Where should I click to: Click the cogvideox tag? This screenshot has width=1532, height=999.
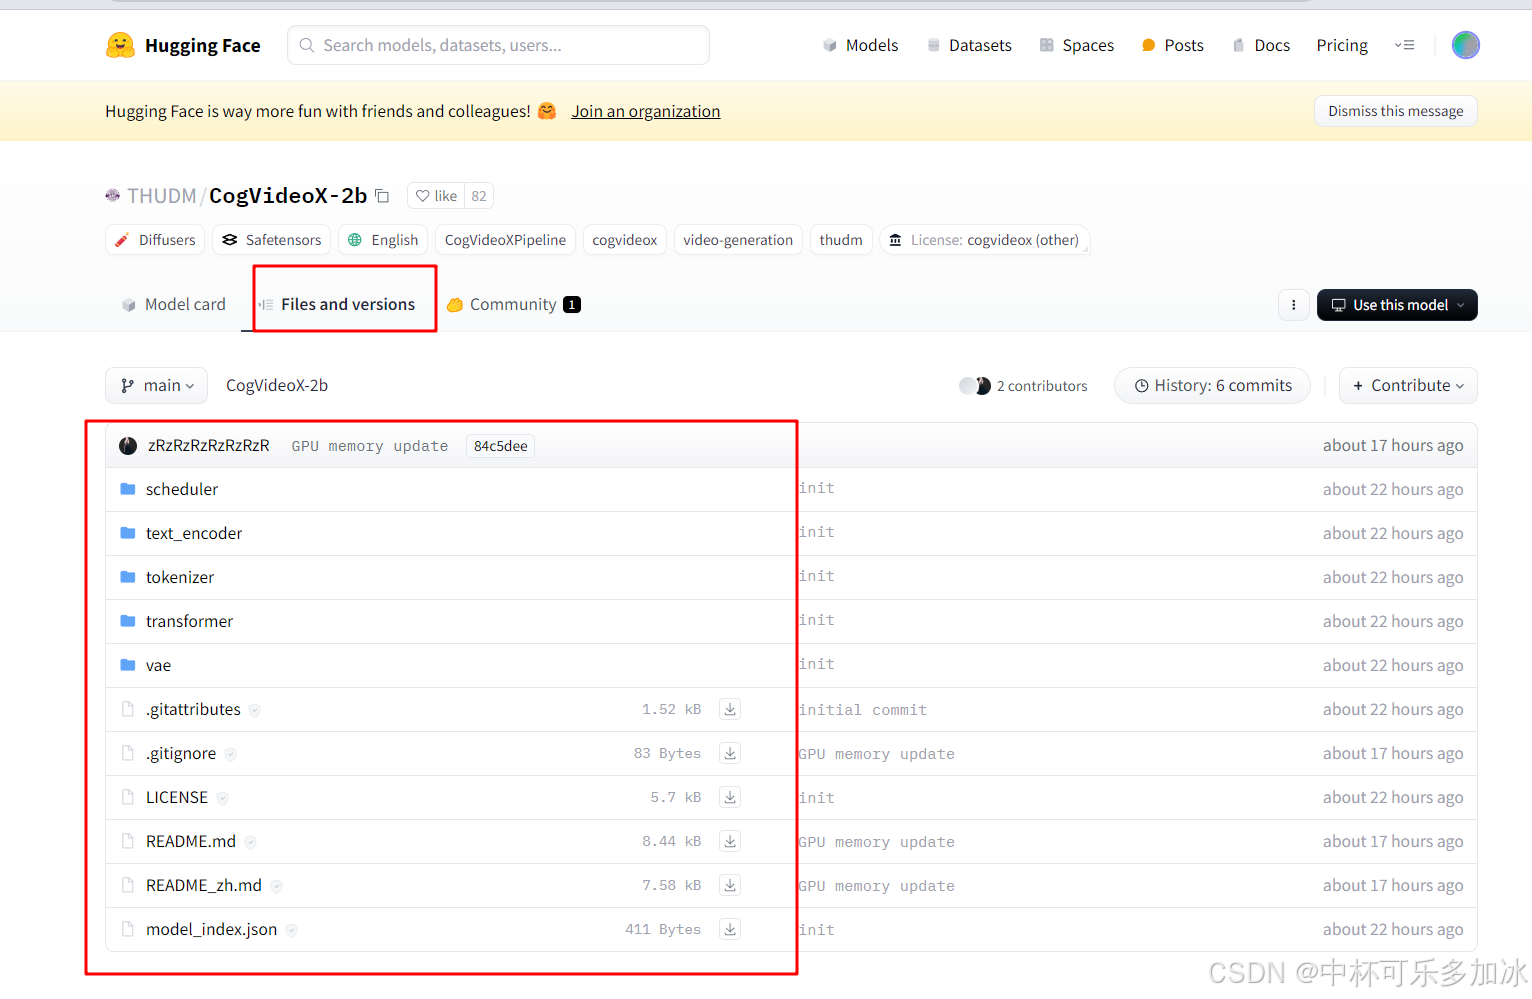[x=625, y=240]
